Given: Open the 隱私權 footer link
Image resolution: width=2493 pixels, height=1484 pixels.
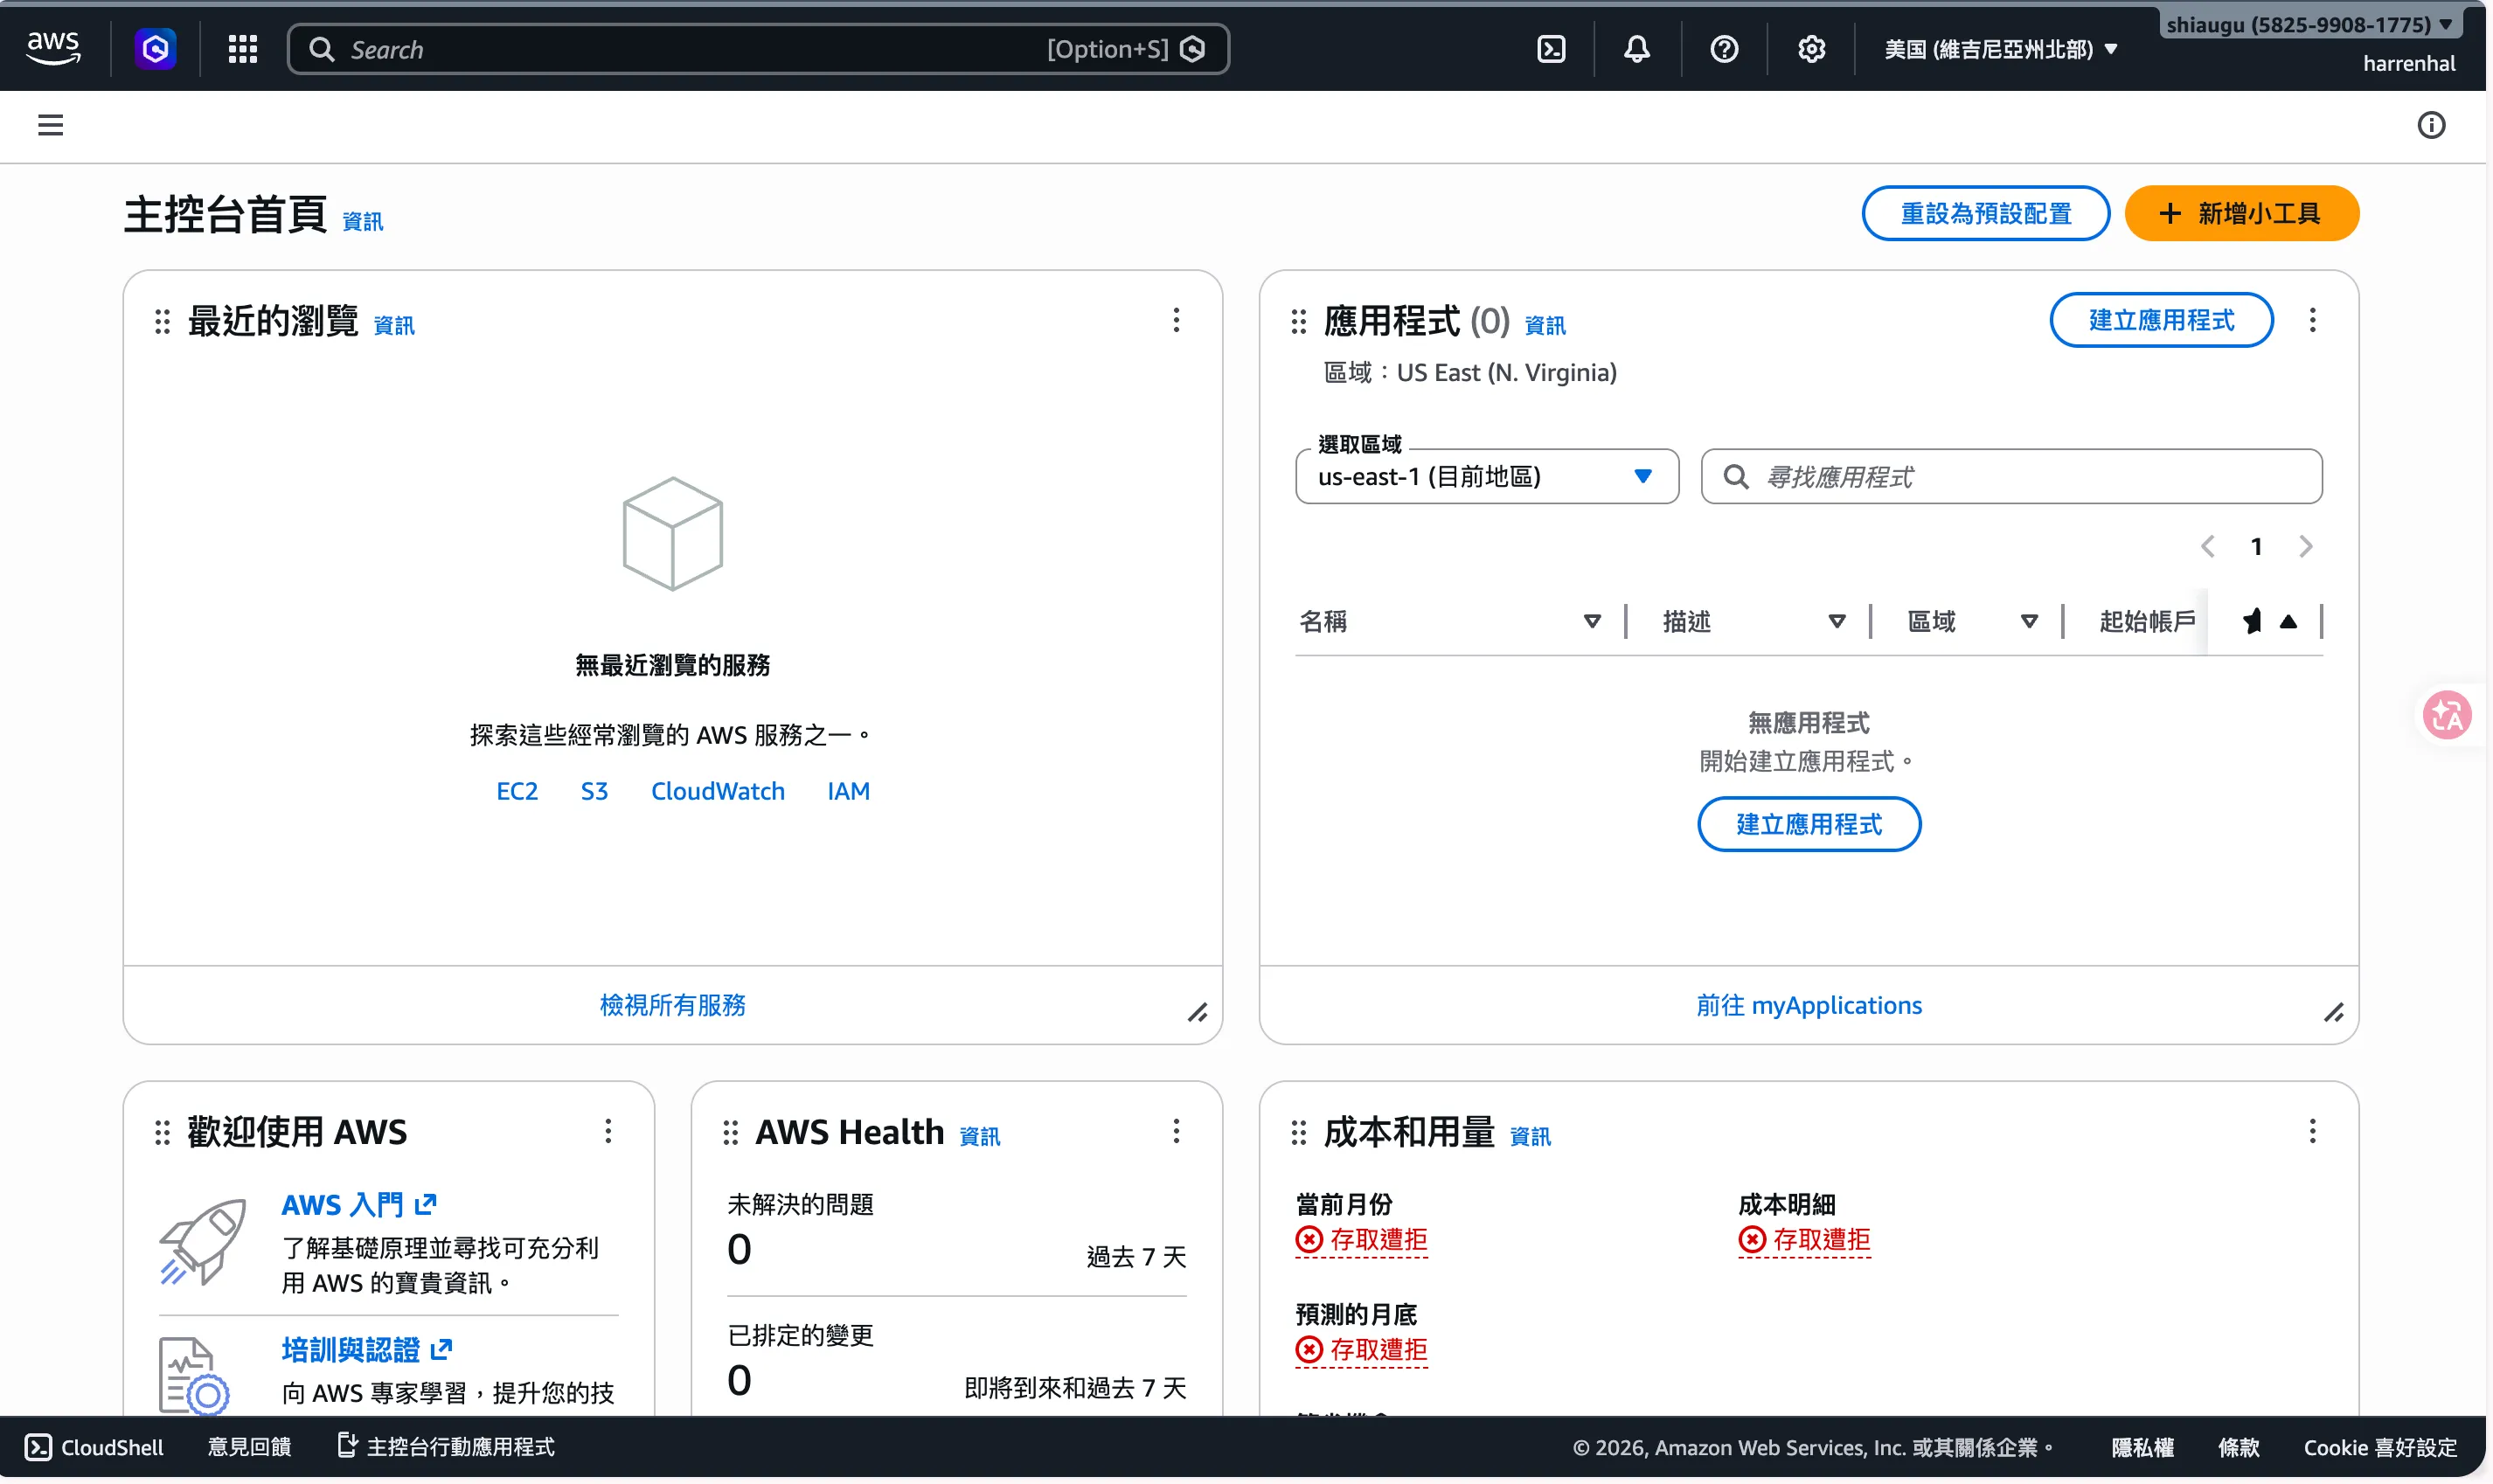Looking at the screenshot, I should click(x=2141, y=1446).
